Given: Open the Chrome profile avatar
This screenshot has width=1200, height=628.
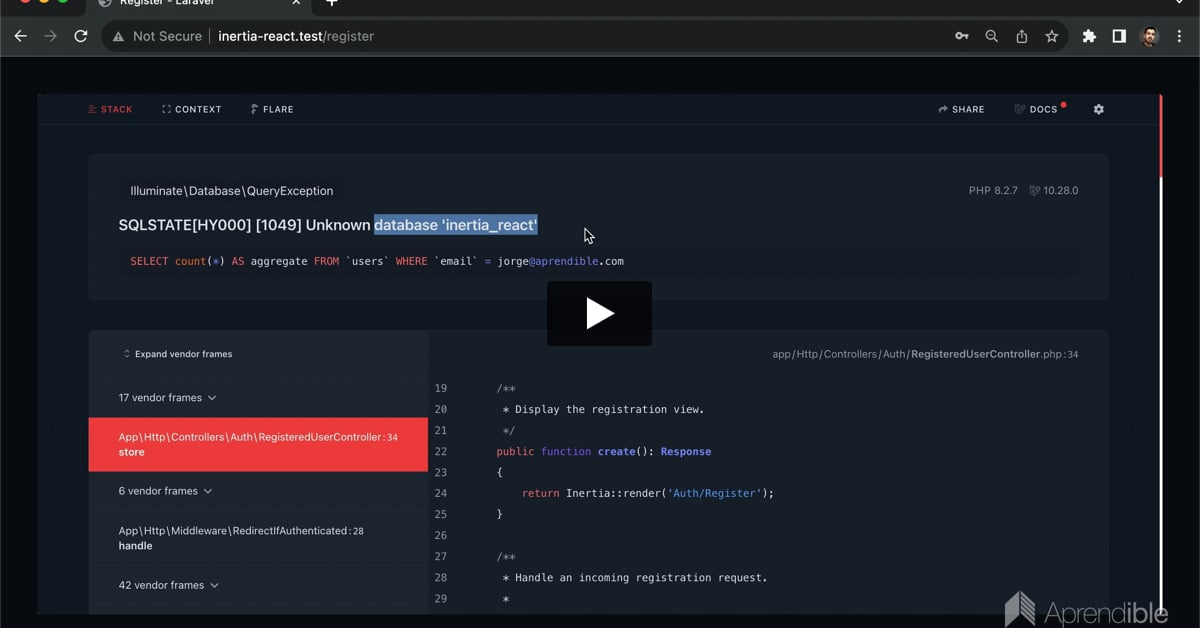Looking at the screenshot, I should [1149, 36].
